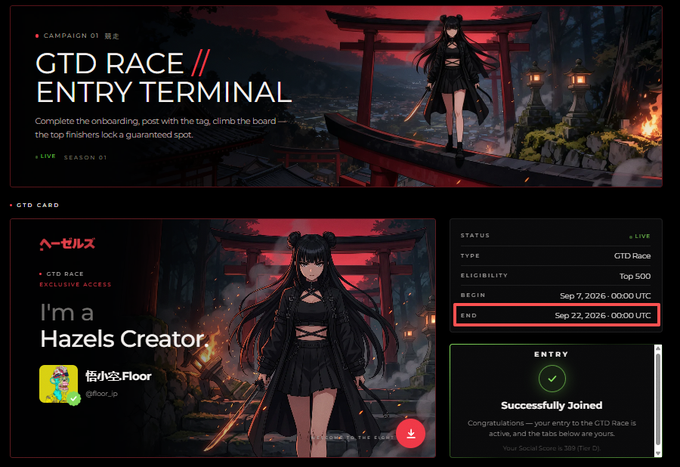Click the banner onboarding description text
The image size is (680, 467).
pyautogui.click(x=161, y=128)
